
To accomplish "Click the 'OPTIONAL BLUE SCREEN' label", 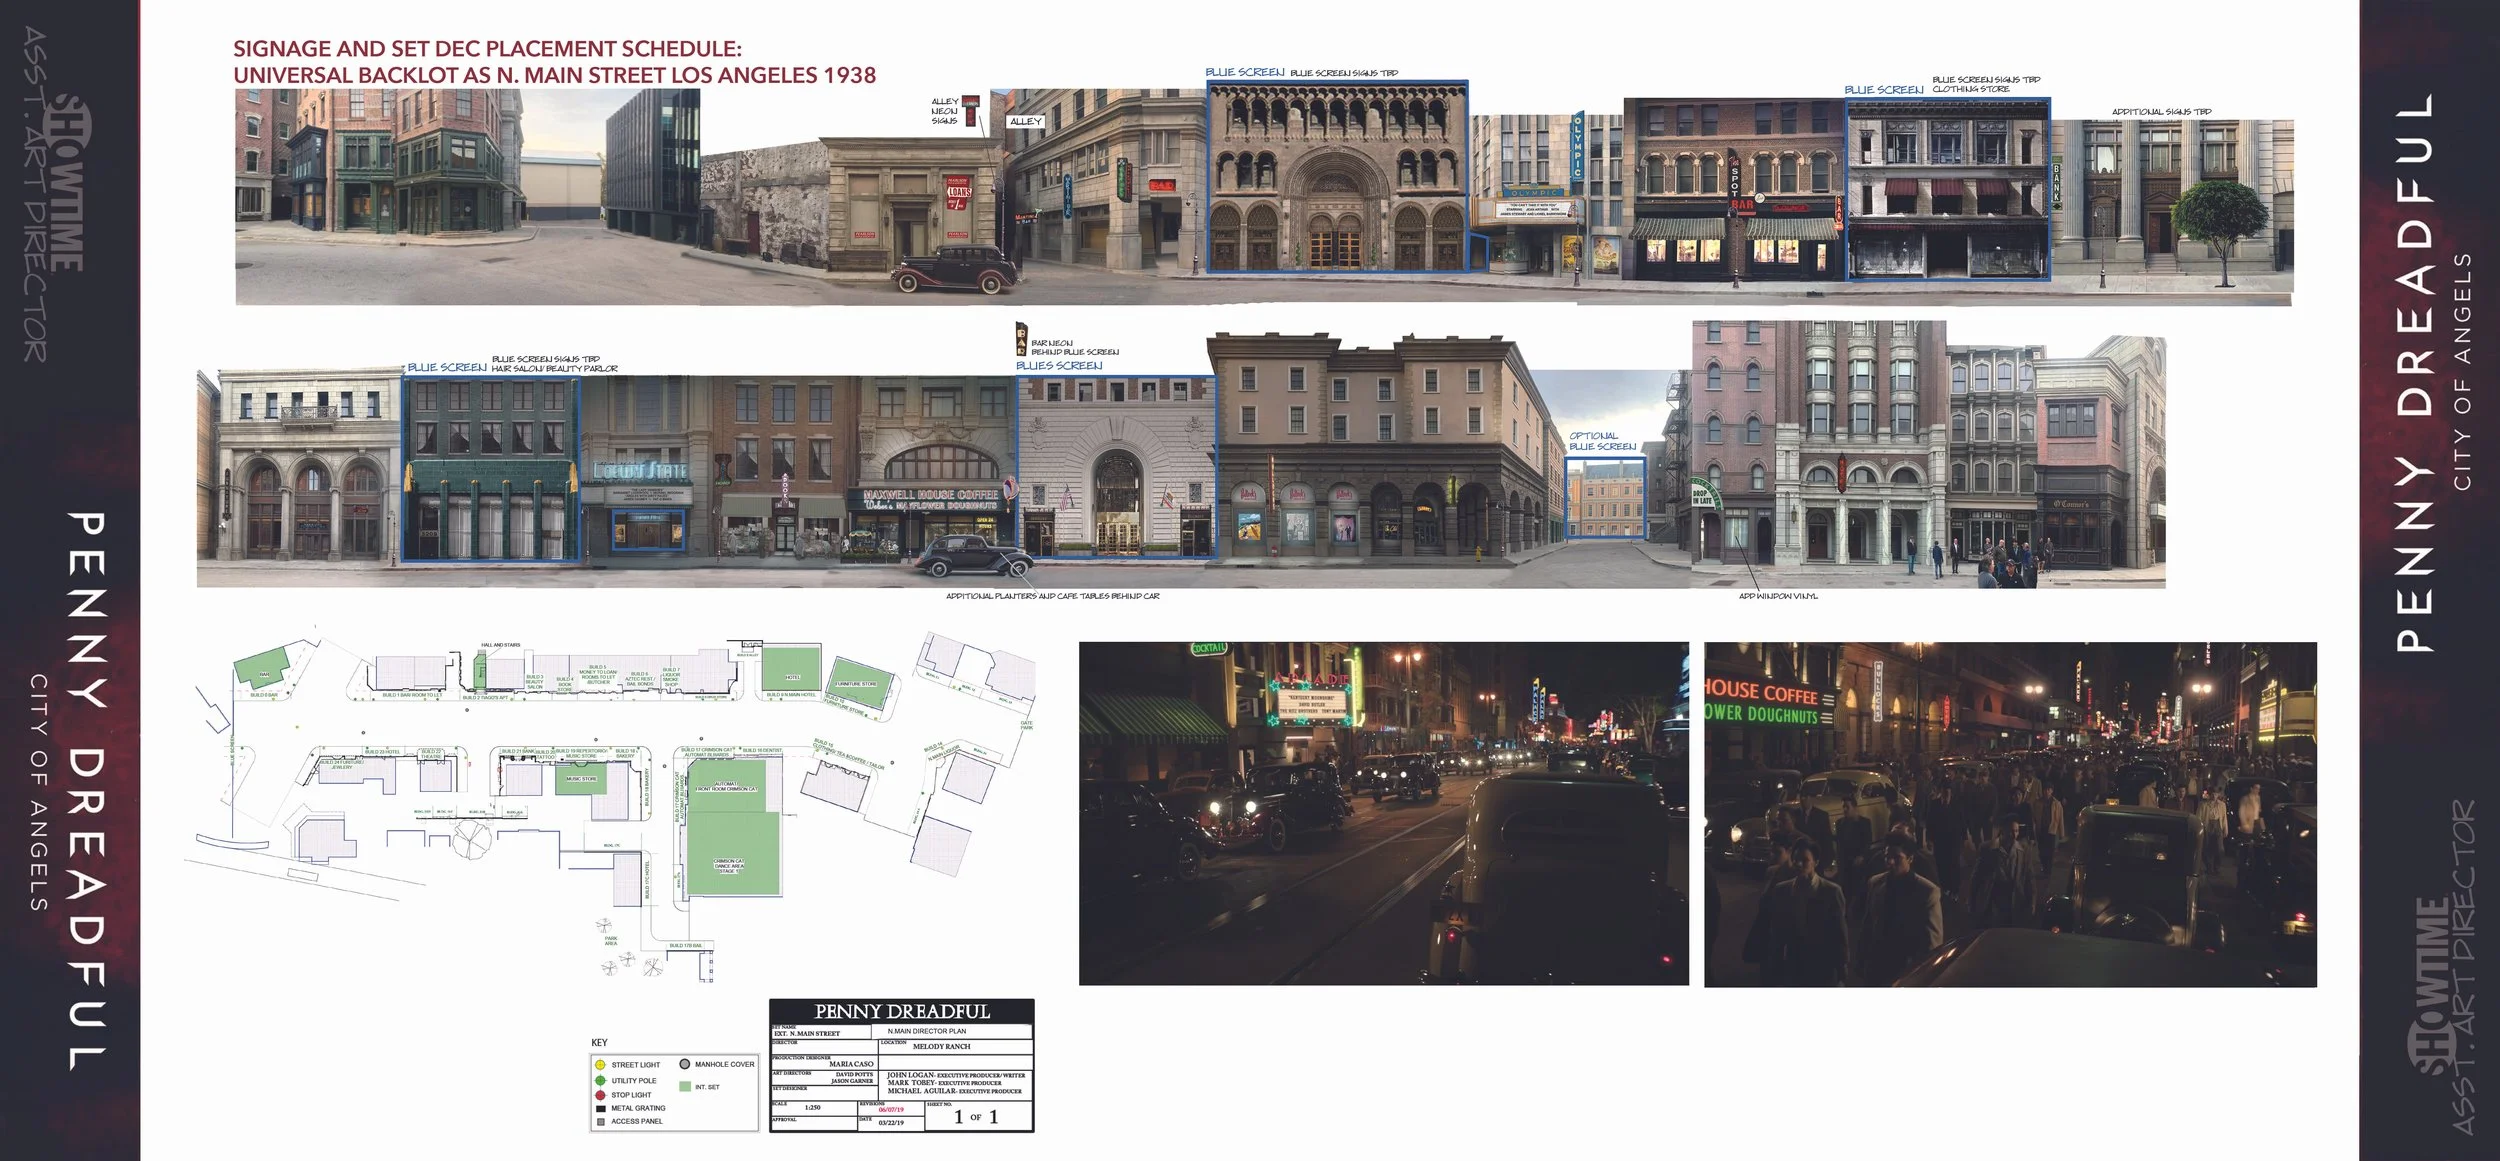I will click(1603, 441).
